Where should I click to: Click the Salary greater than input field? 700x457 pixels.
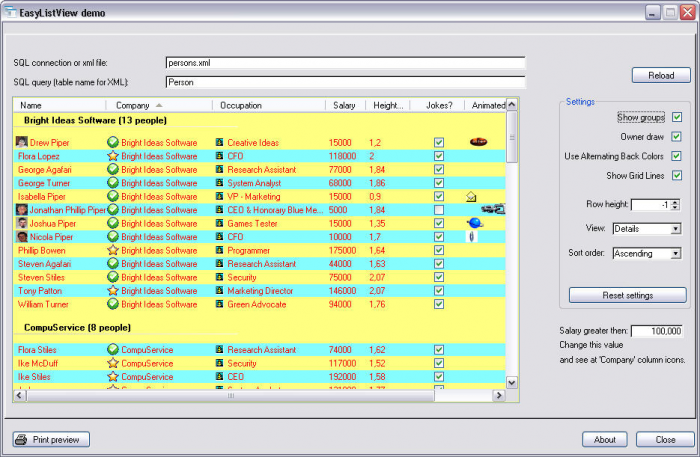pos(656,331)
